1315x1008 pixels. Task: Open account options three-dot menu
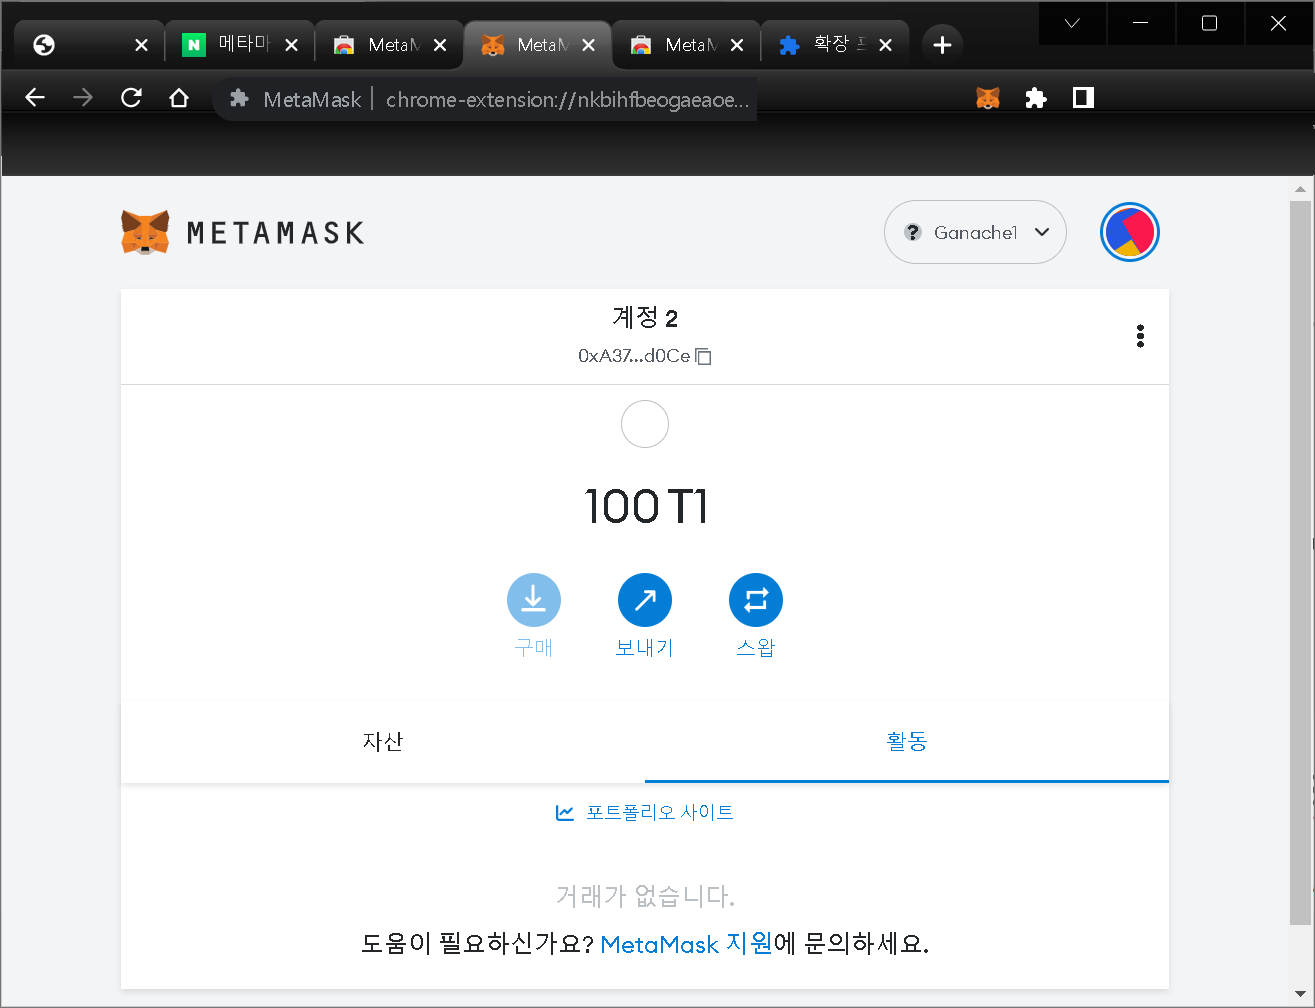click(x=1140, y=336)
